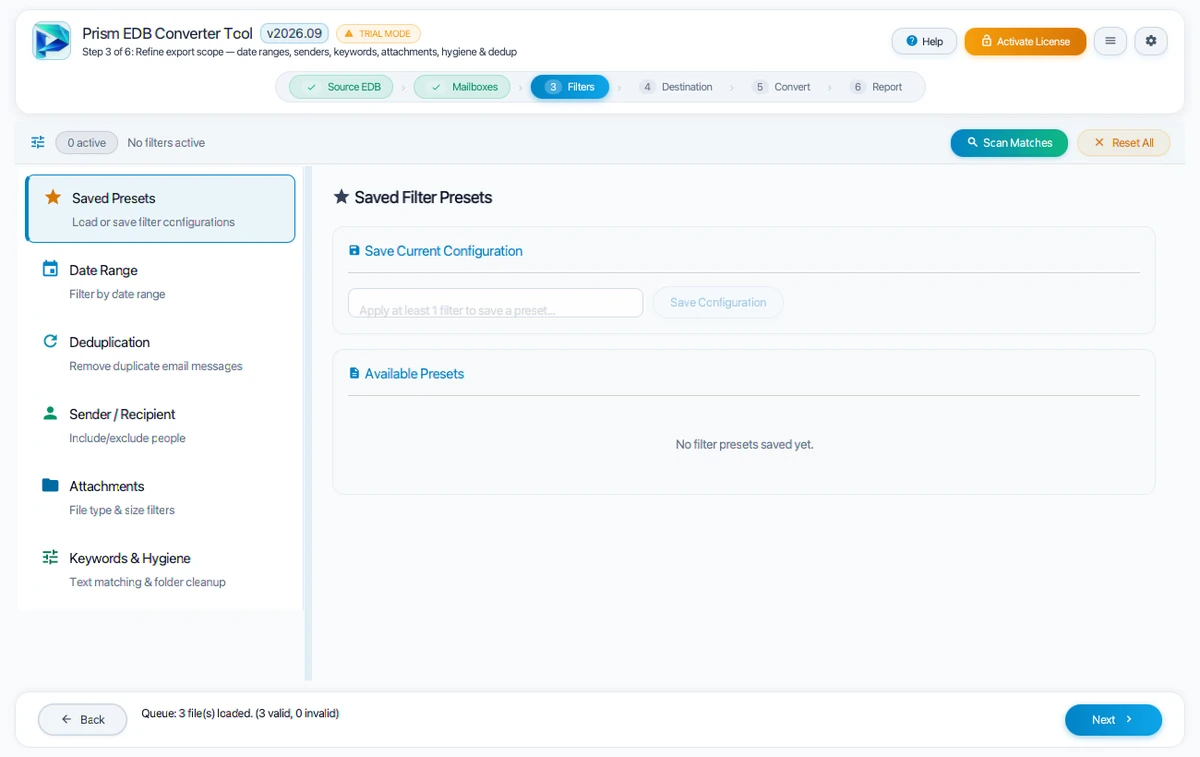The height and width of the screenshot is (757, 1200).
Task: Go to the Mailboxes step
Action: (462, 87)
